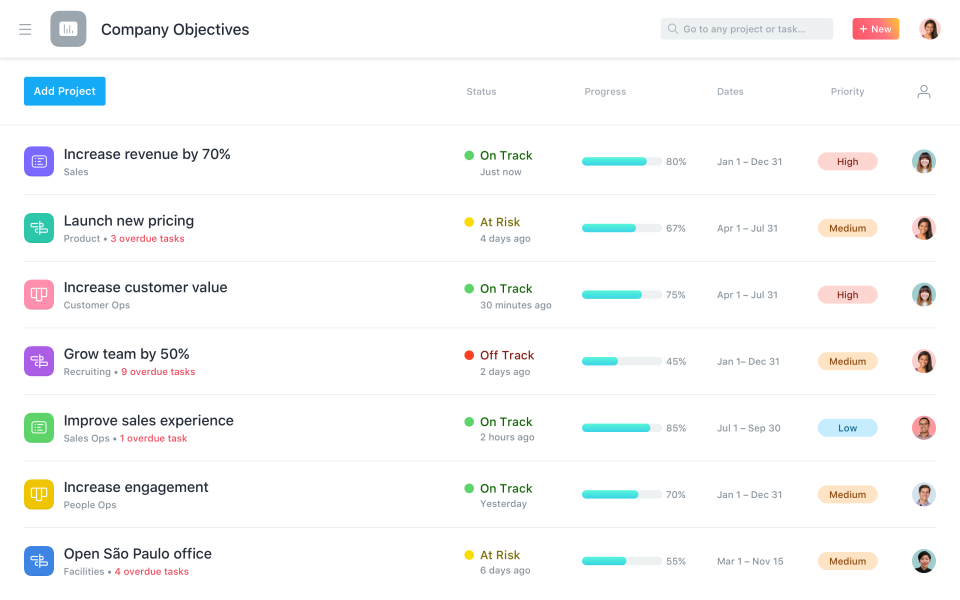
Task: Open the hamburger sidebar menu
Action: click(25, 30)
